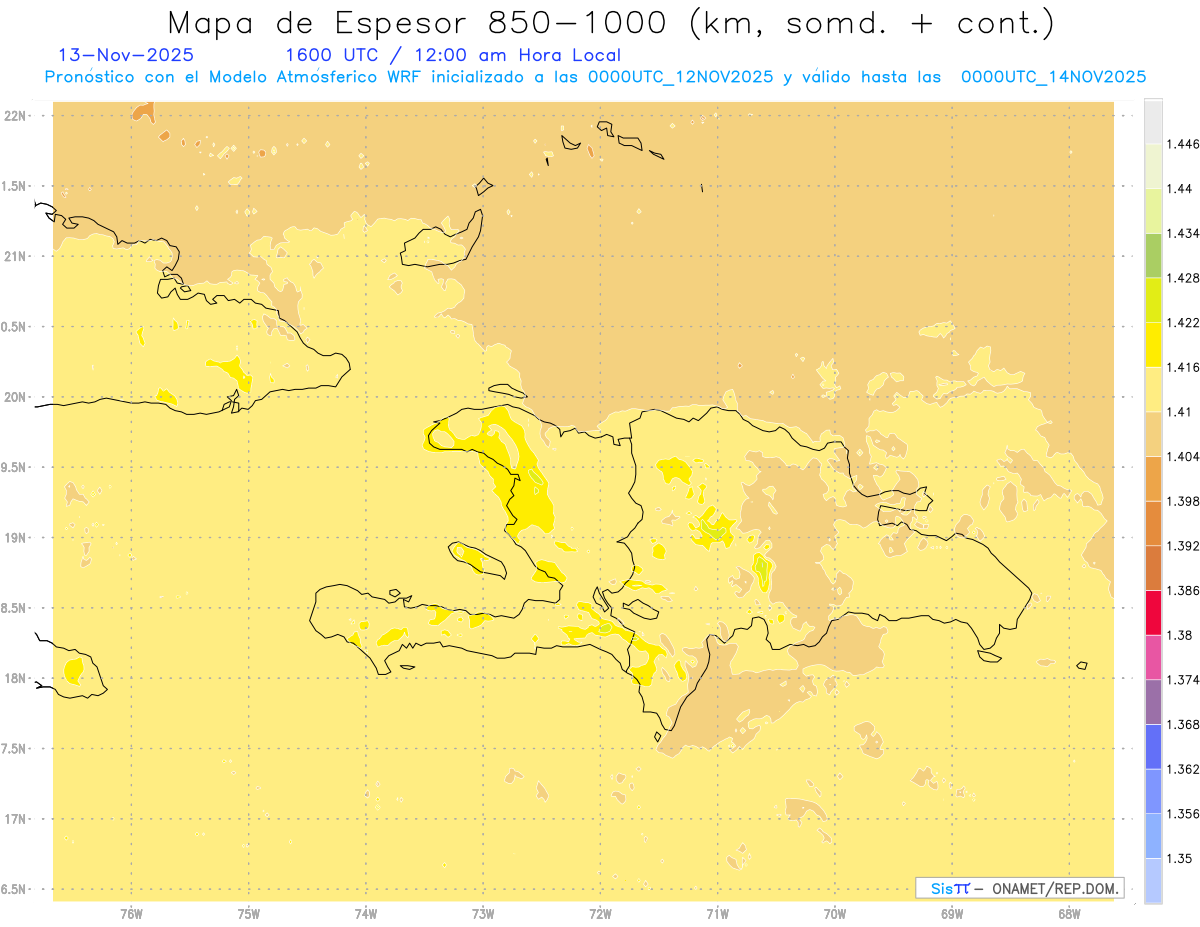Pick the light gray swatch atop the legend

coord(1153,121)
